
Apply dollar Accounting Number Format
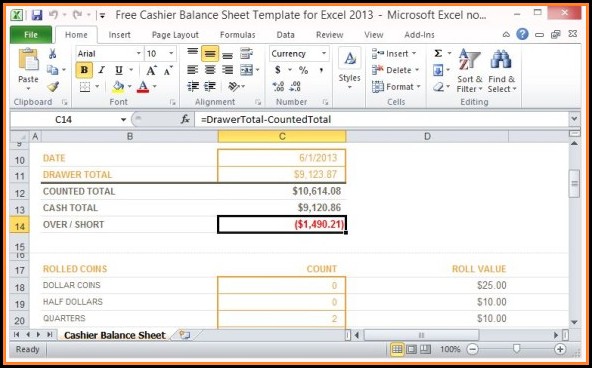[278, 70]
